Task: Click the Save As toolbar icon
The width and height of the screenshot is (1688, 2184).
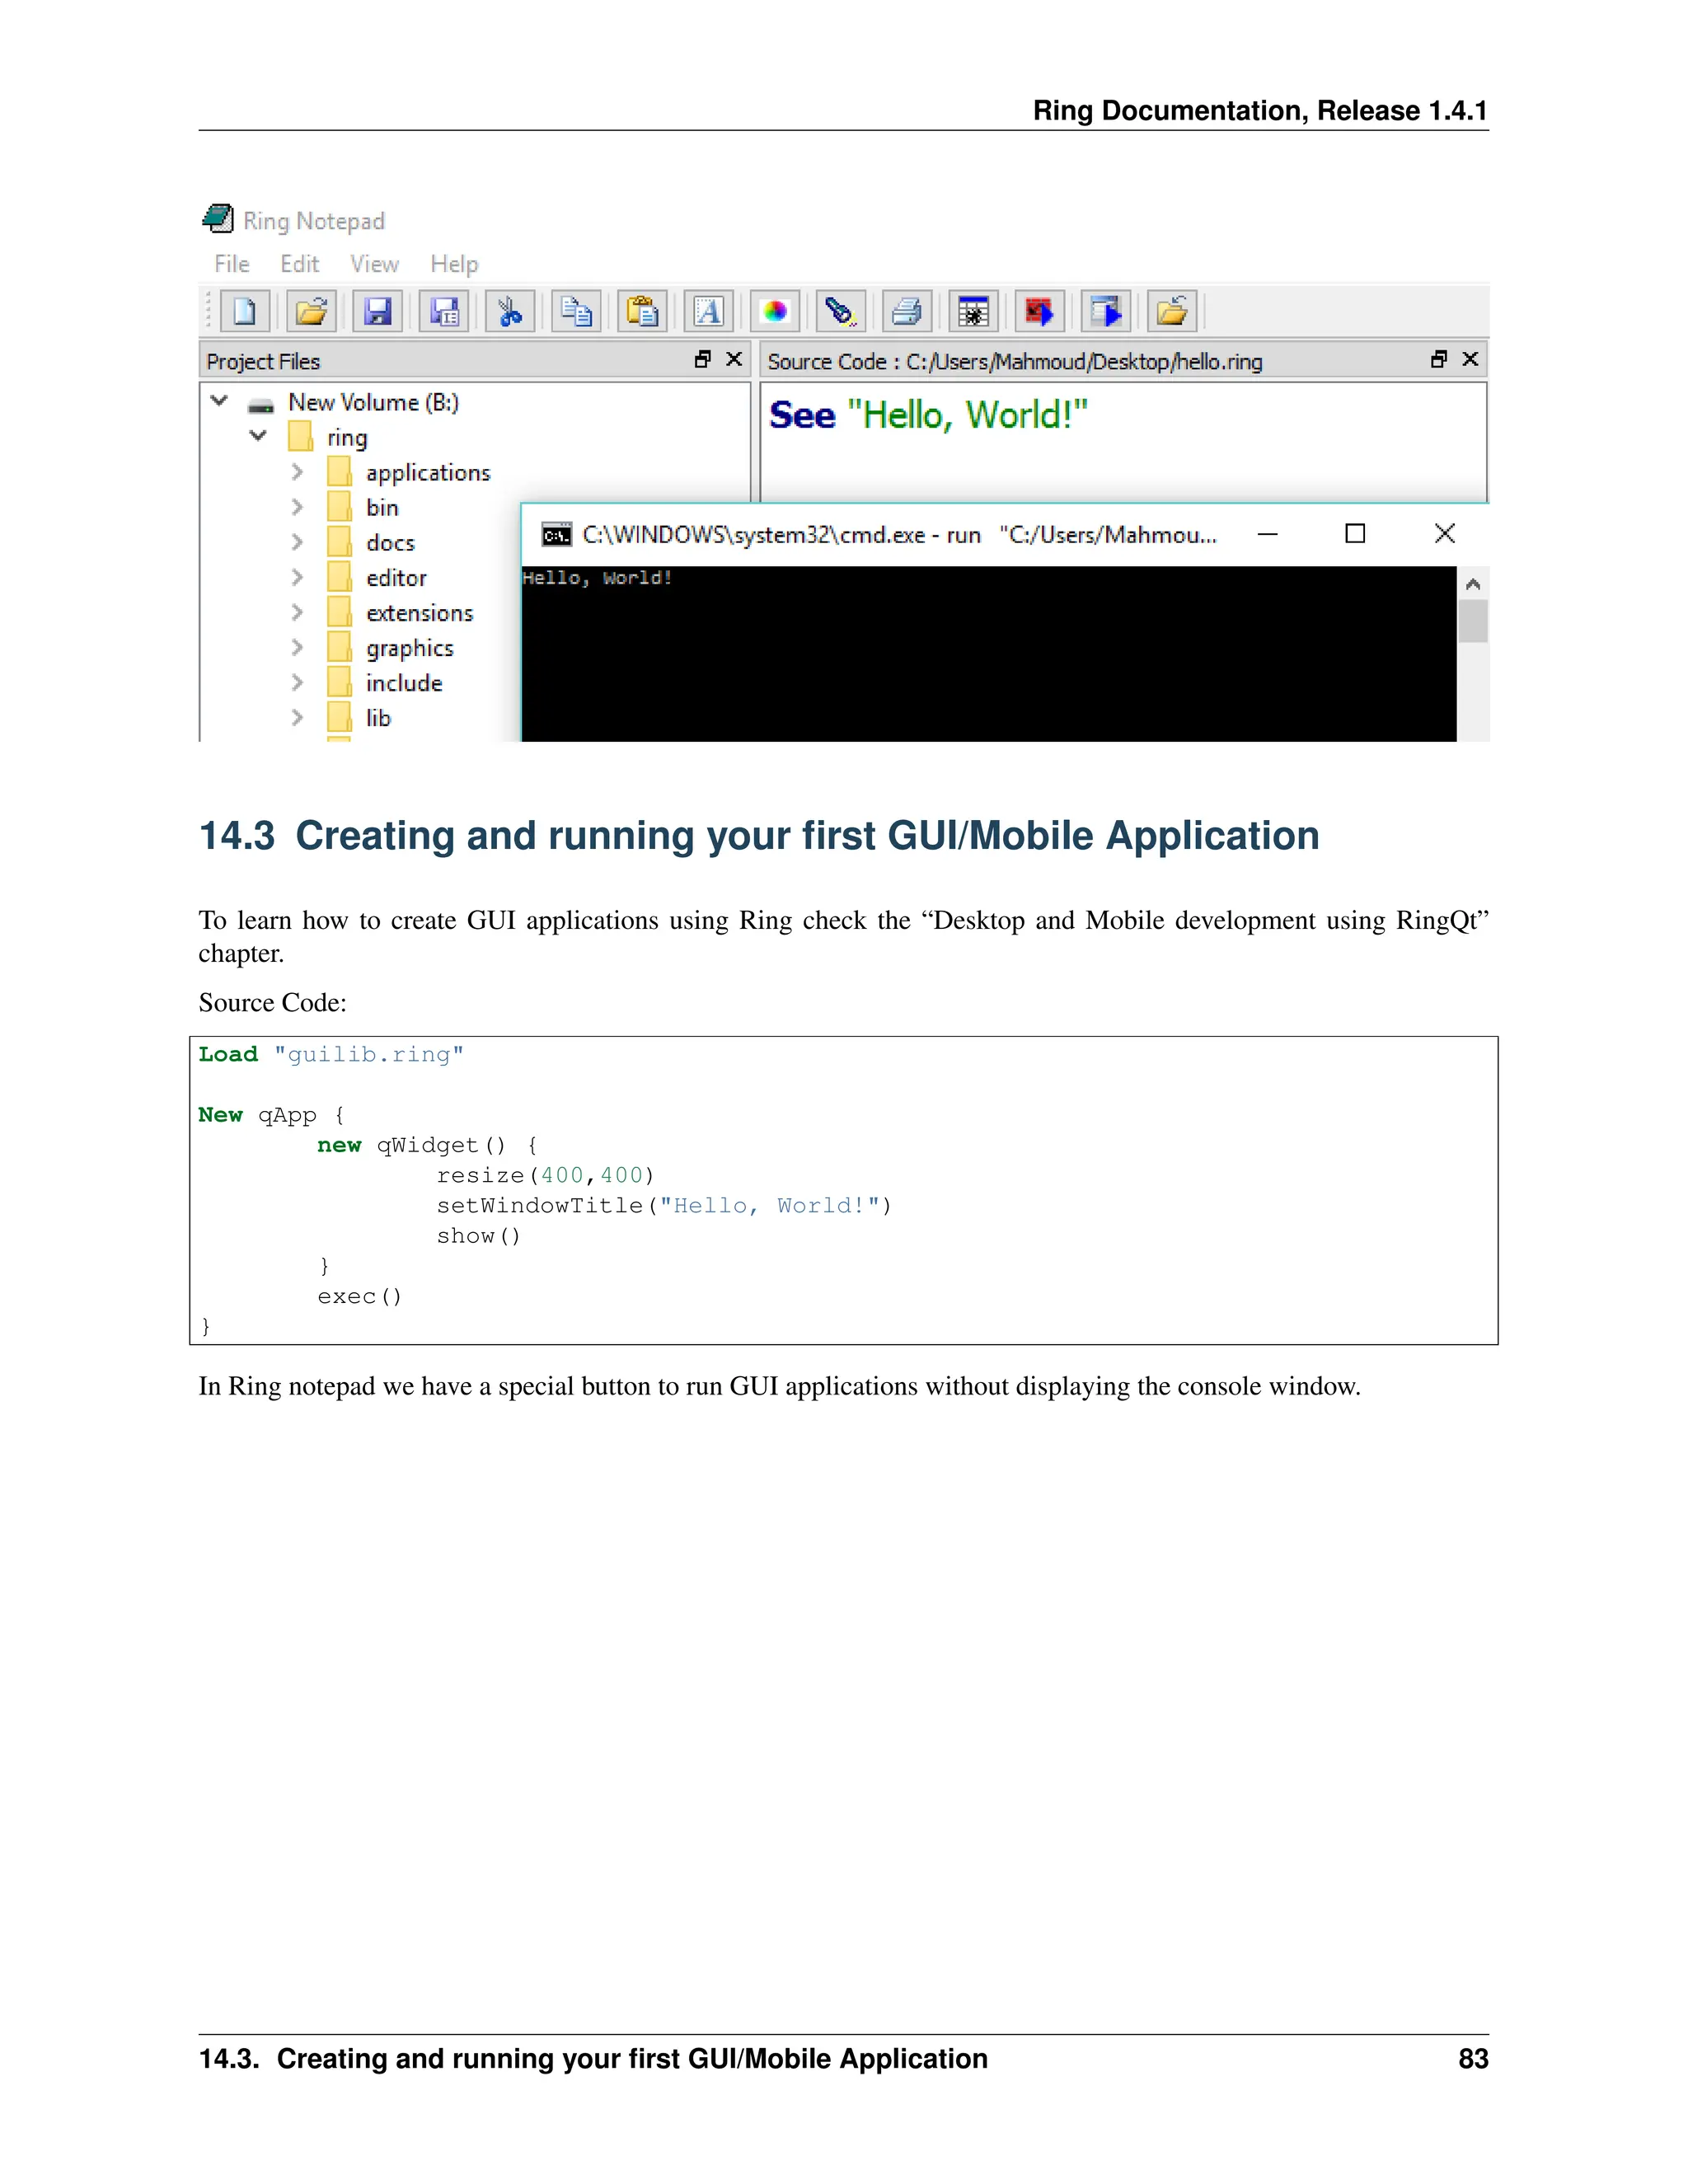Action: coord(443,312)
